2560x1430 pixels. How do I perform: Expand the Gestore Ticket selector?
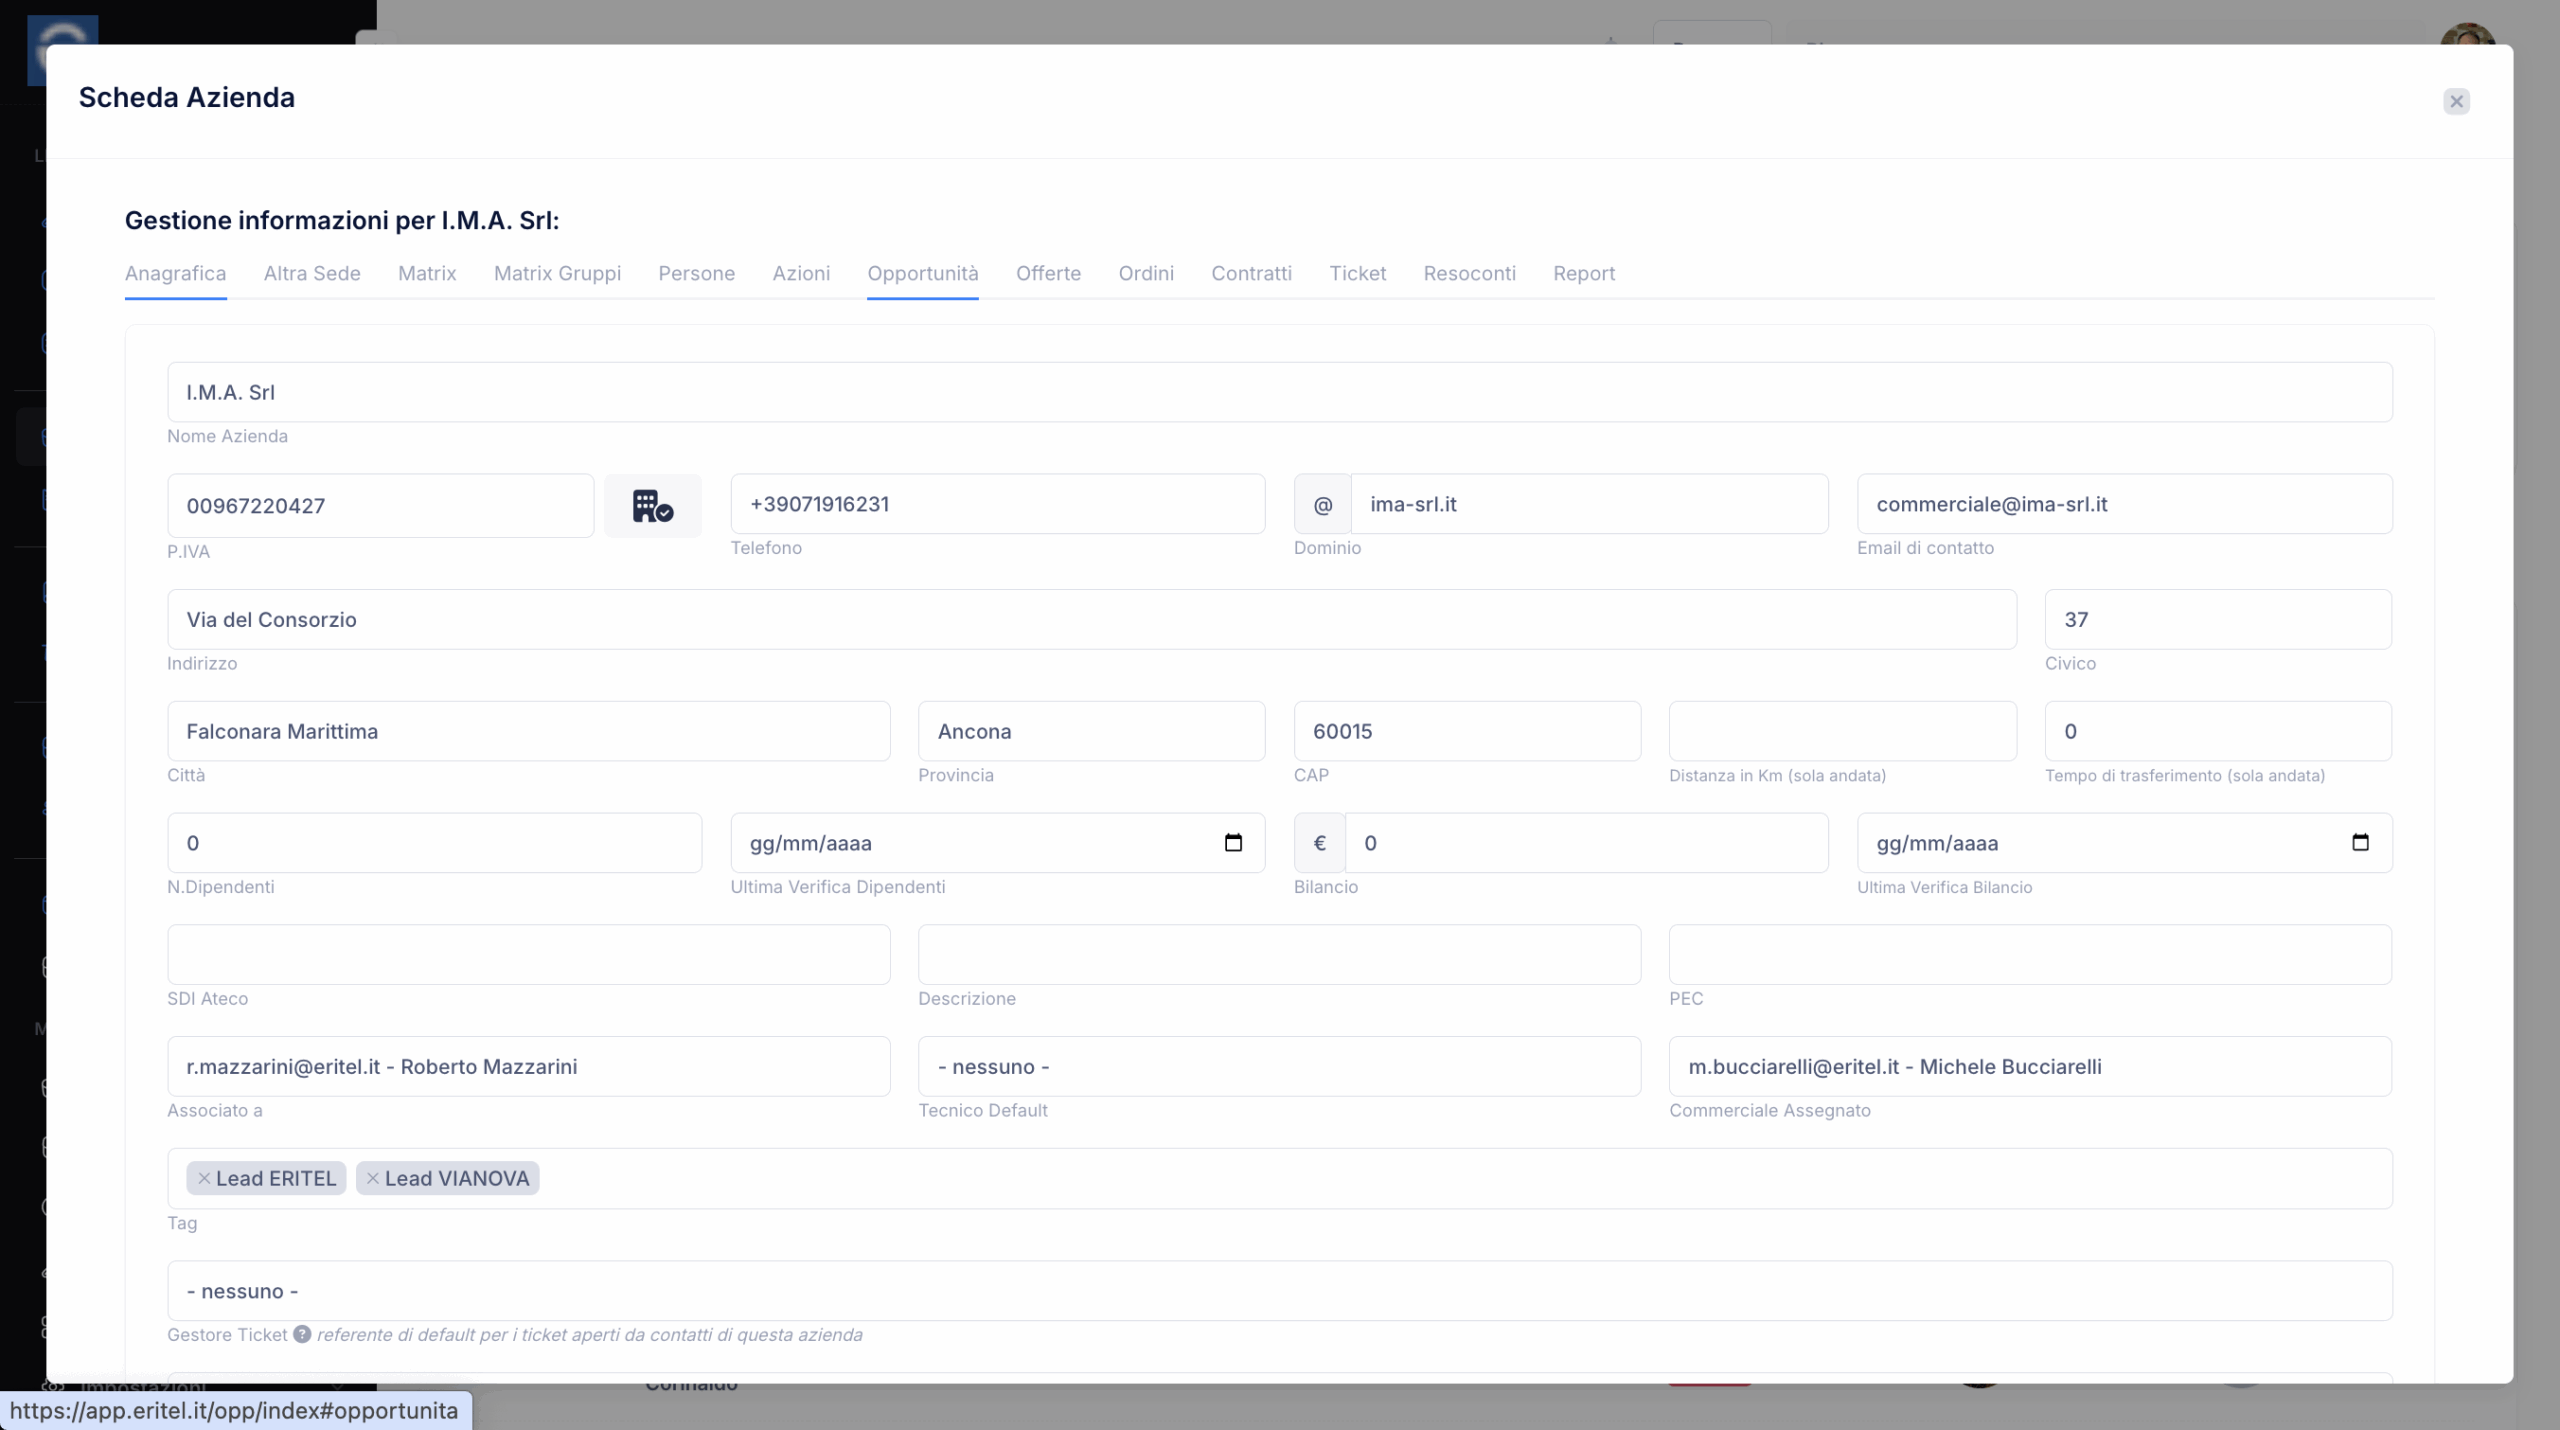1278,1290
